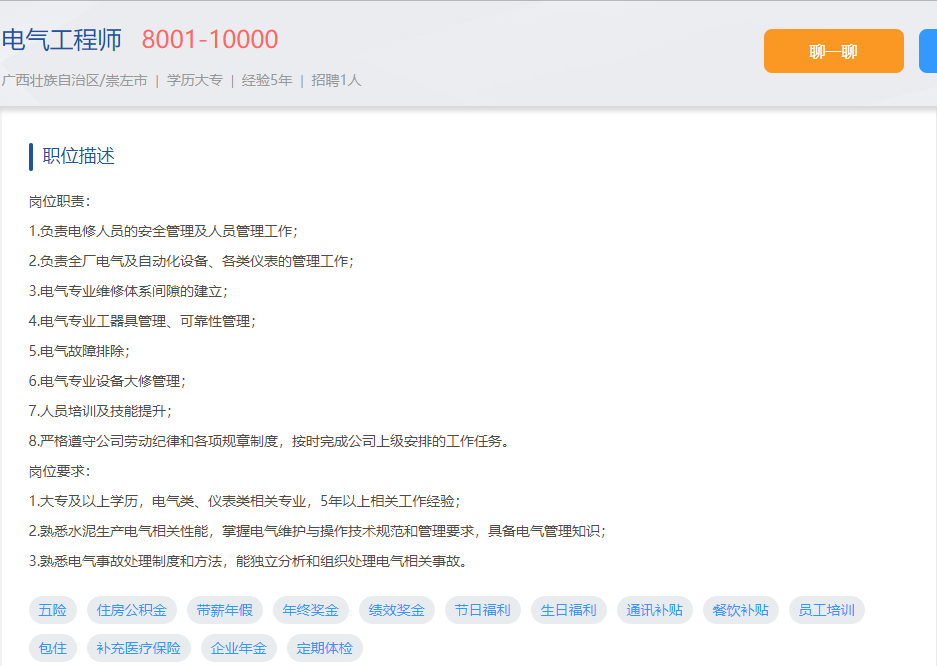
Task: Click line 5.电气故障排除
Action: 79,351
